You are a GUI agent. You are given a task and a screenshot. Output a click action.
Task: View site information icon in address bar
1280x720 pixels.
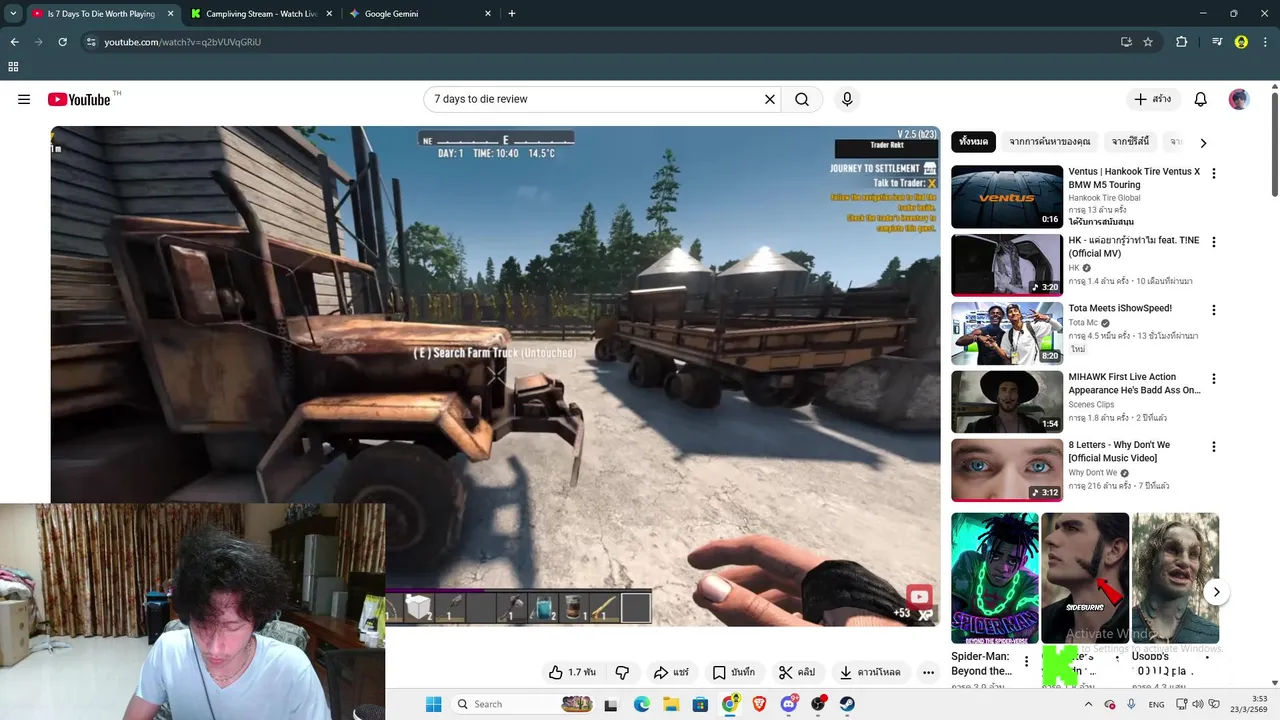(91, 42)
